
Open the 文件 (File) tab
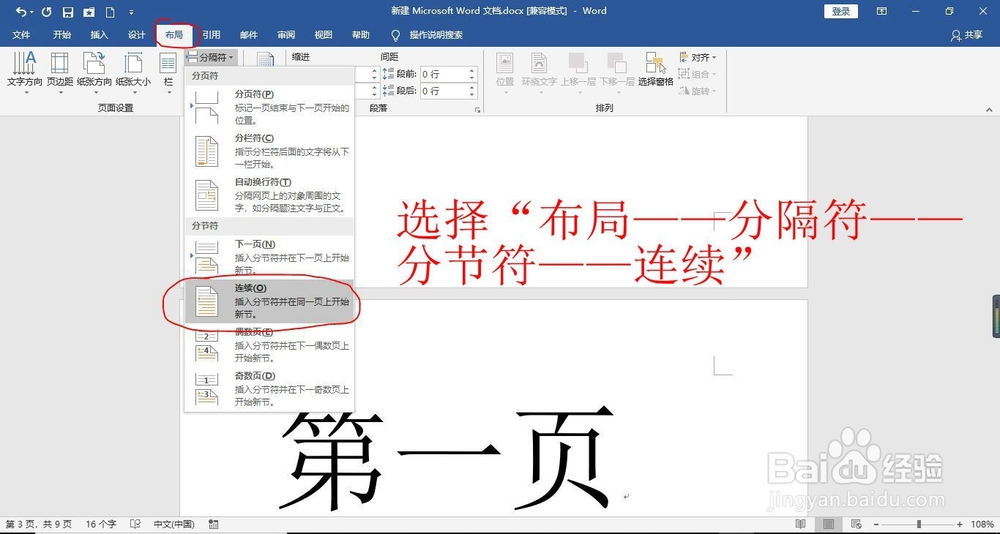(x=21, y=35)
